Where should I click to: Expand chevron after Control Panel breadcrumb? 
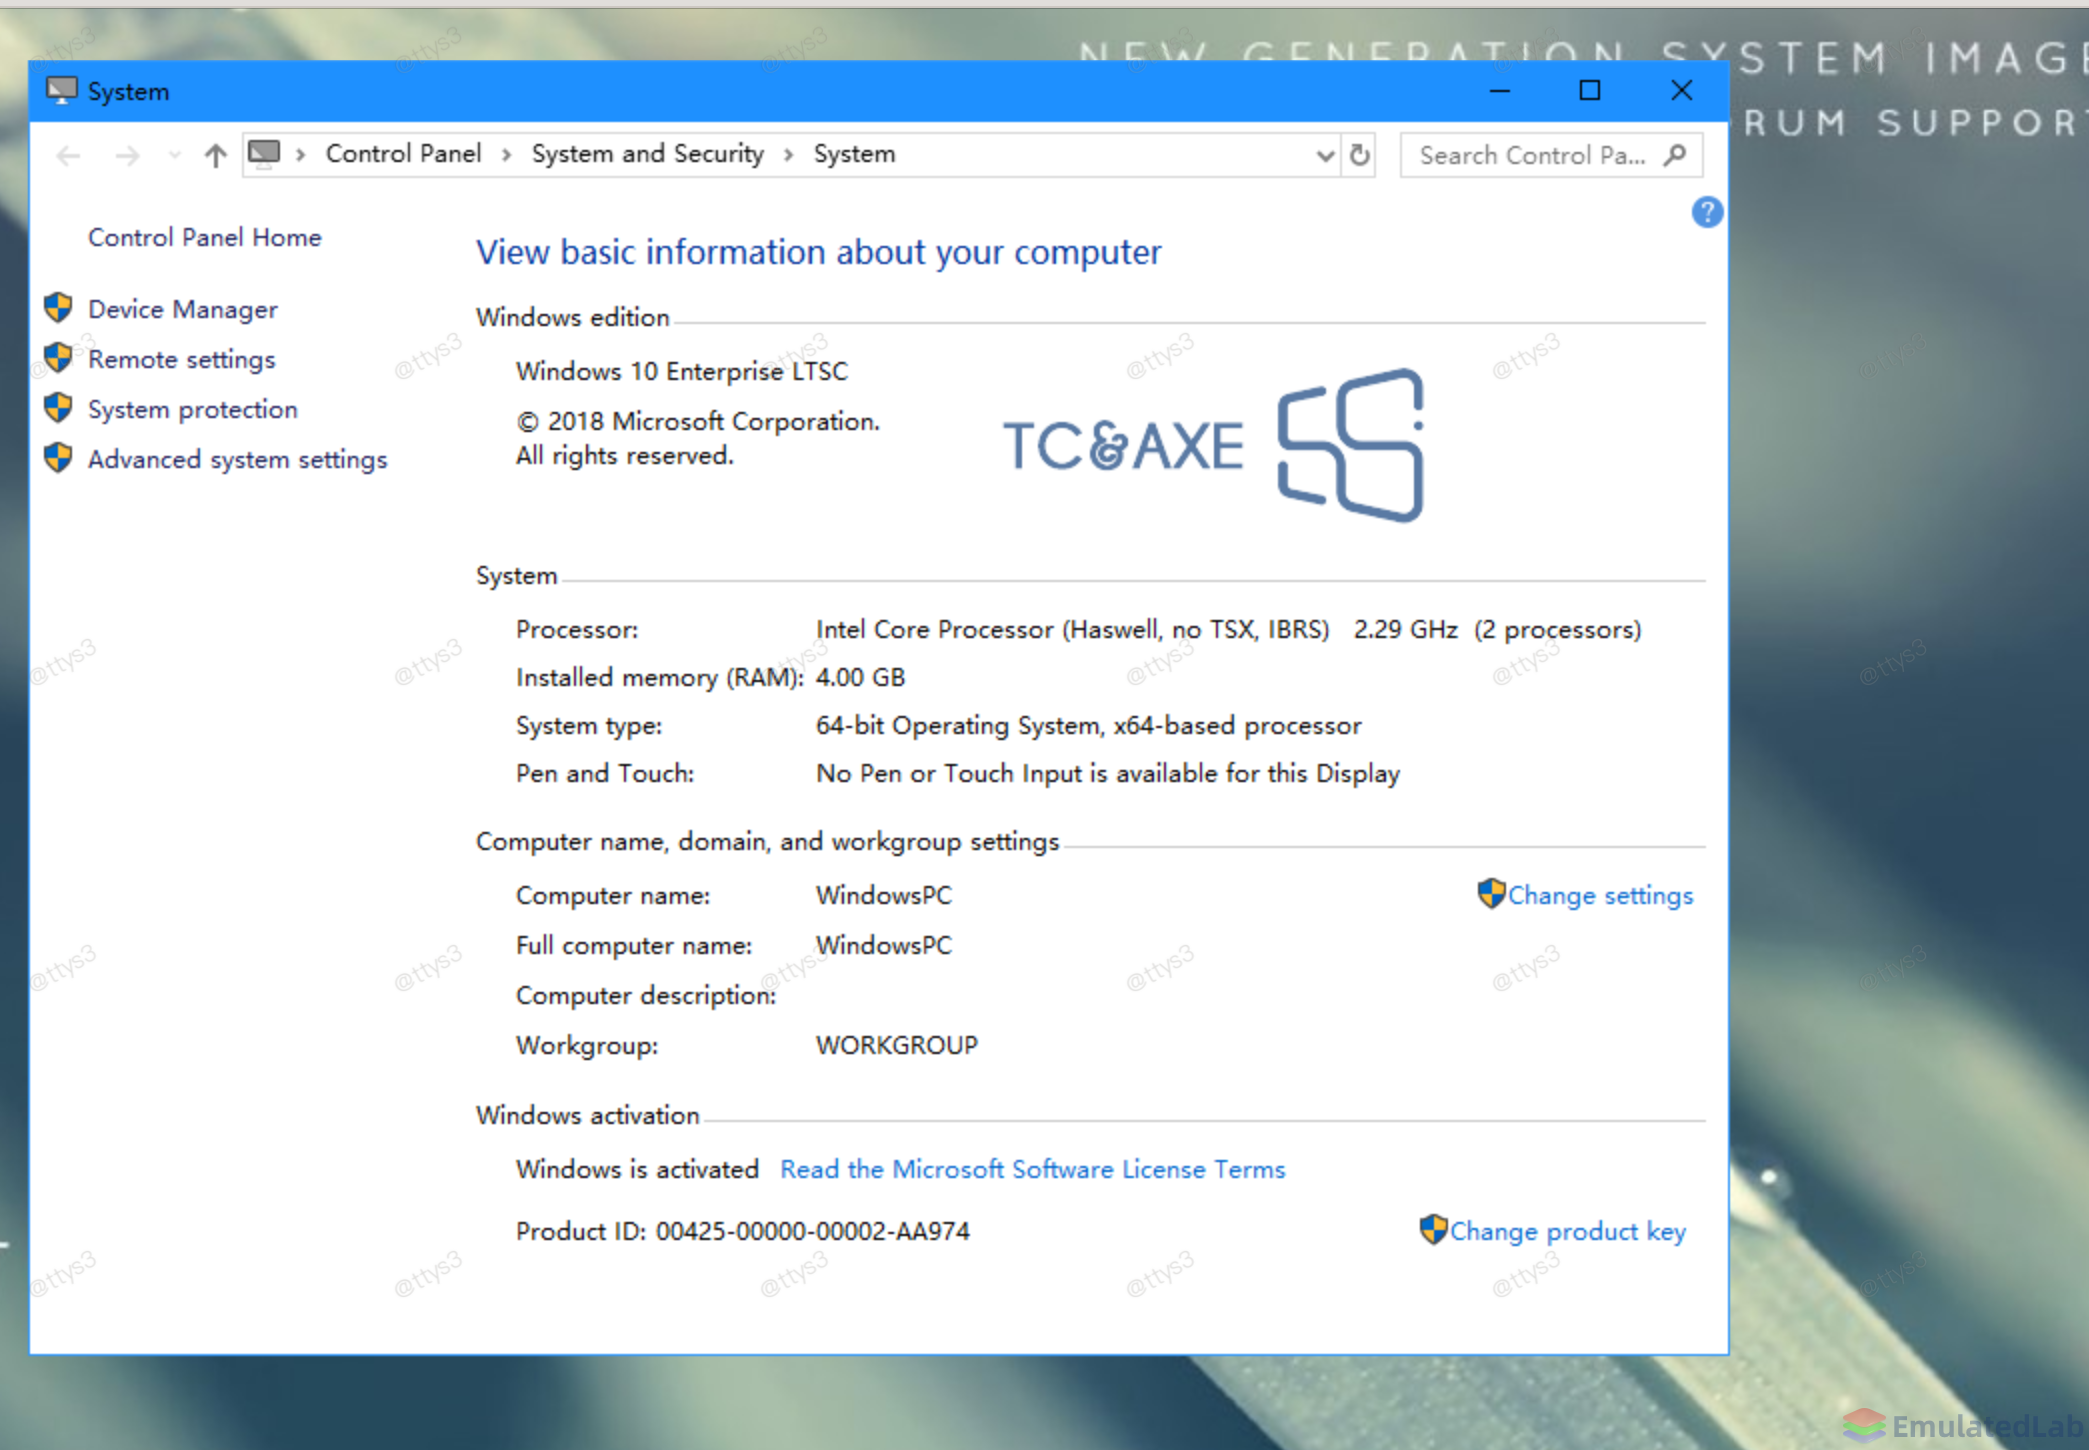pyautogui.click(x=507, y=154)
